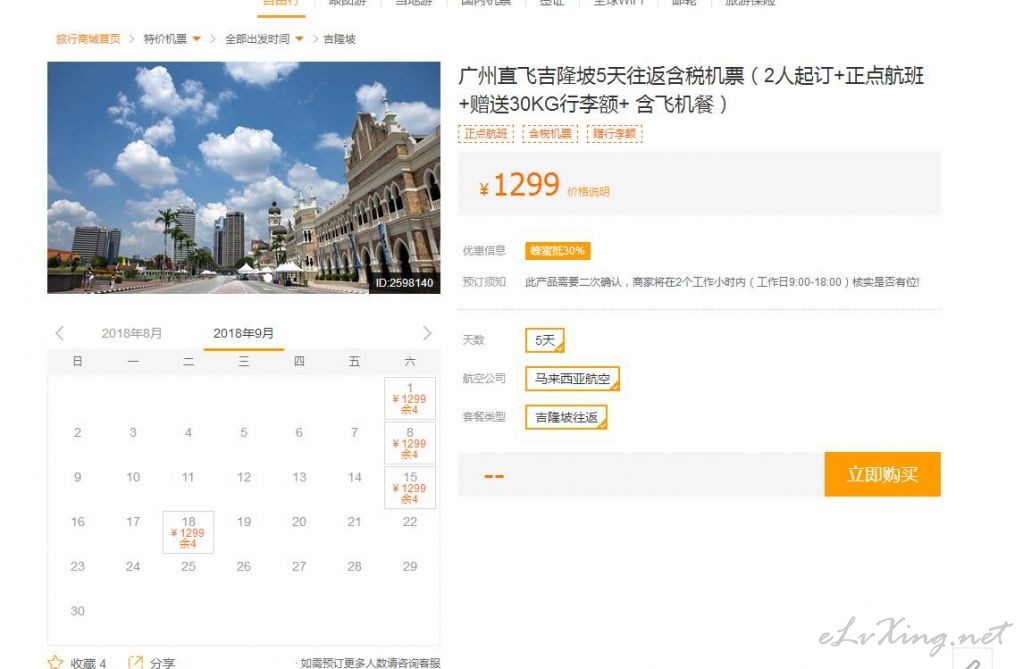Open the Kuala Lumpur product photo

(x=243, y=178)
